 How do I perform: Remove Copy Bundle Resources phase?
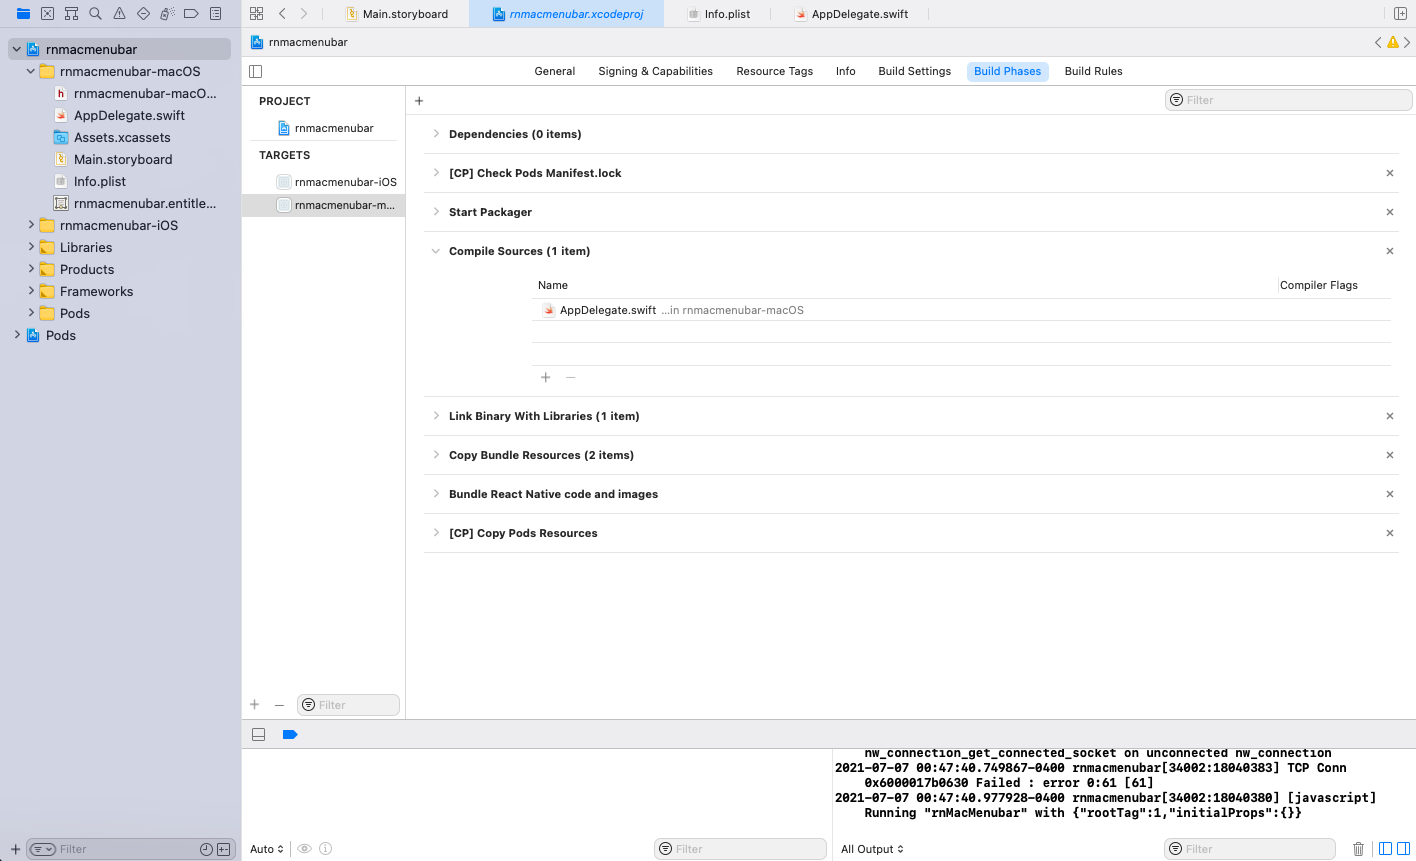pyautogui.click(x=1390, y=455)
